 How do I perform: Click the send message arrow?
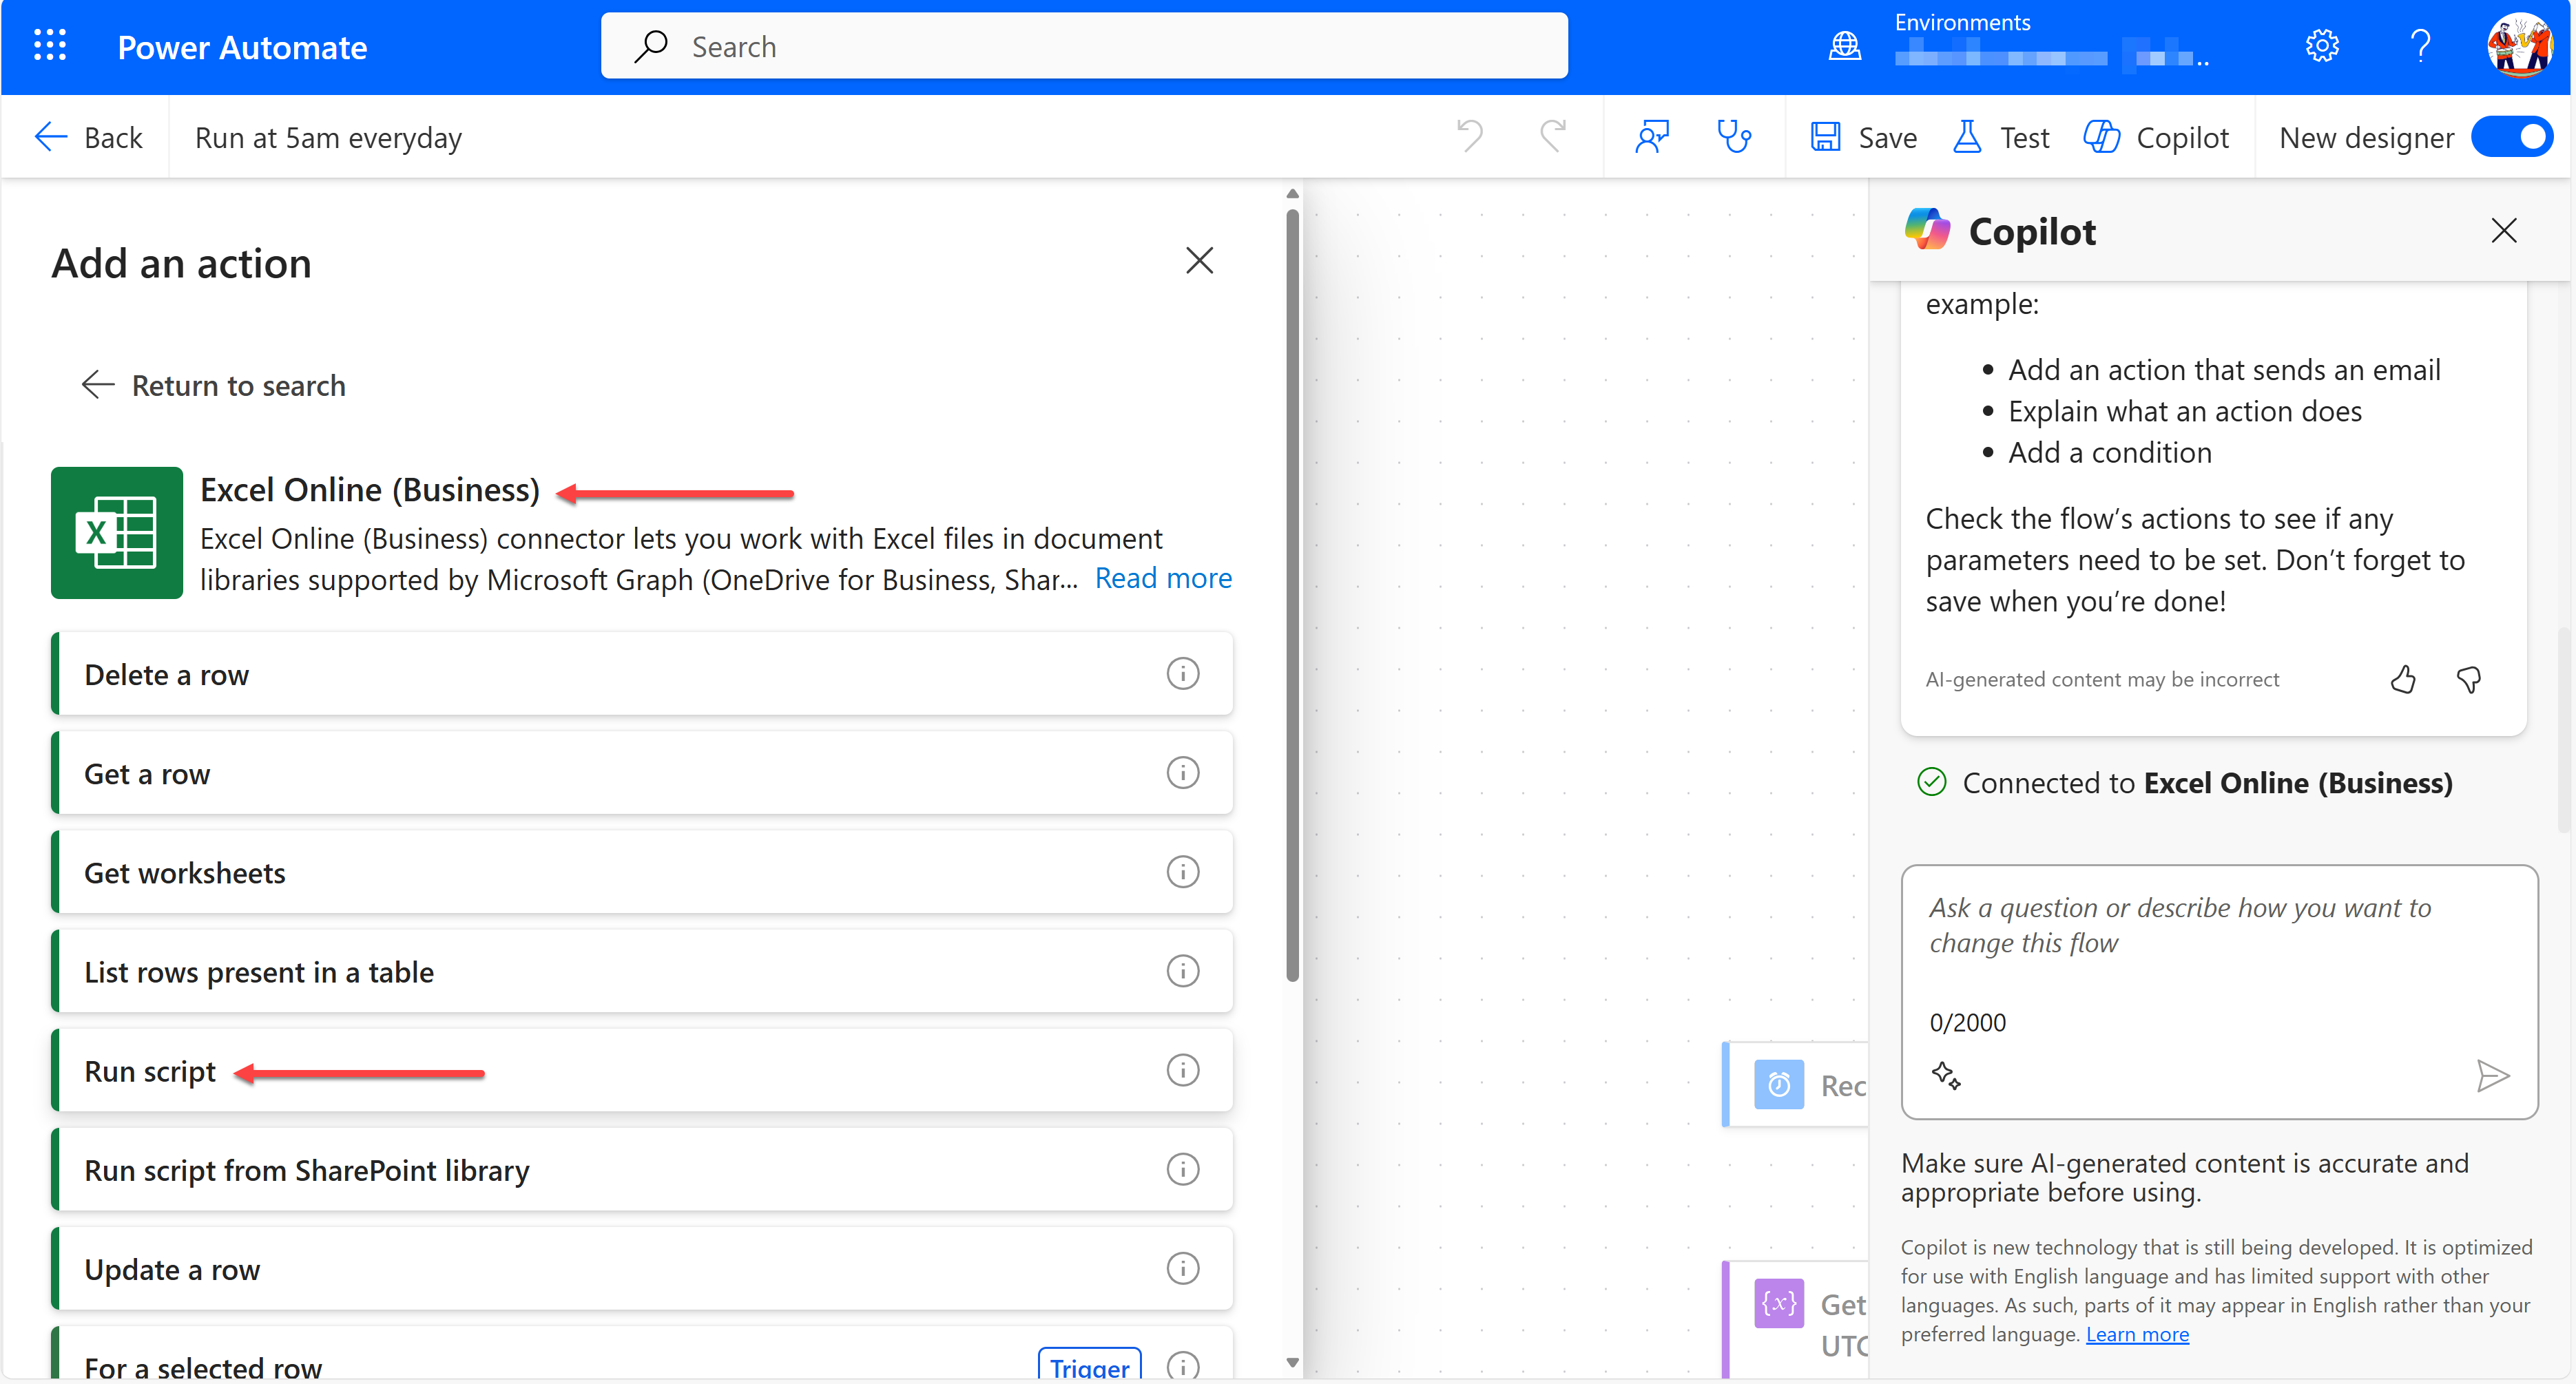click(2492, 1076)
